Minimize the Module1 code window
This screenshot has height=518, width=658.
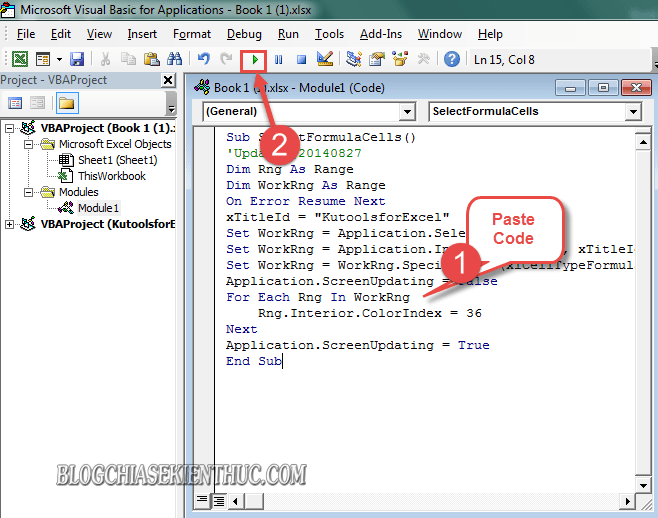tap(570, 88)
